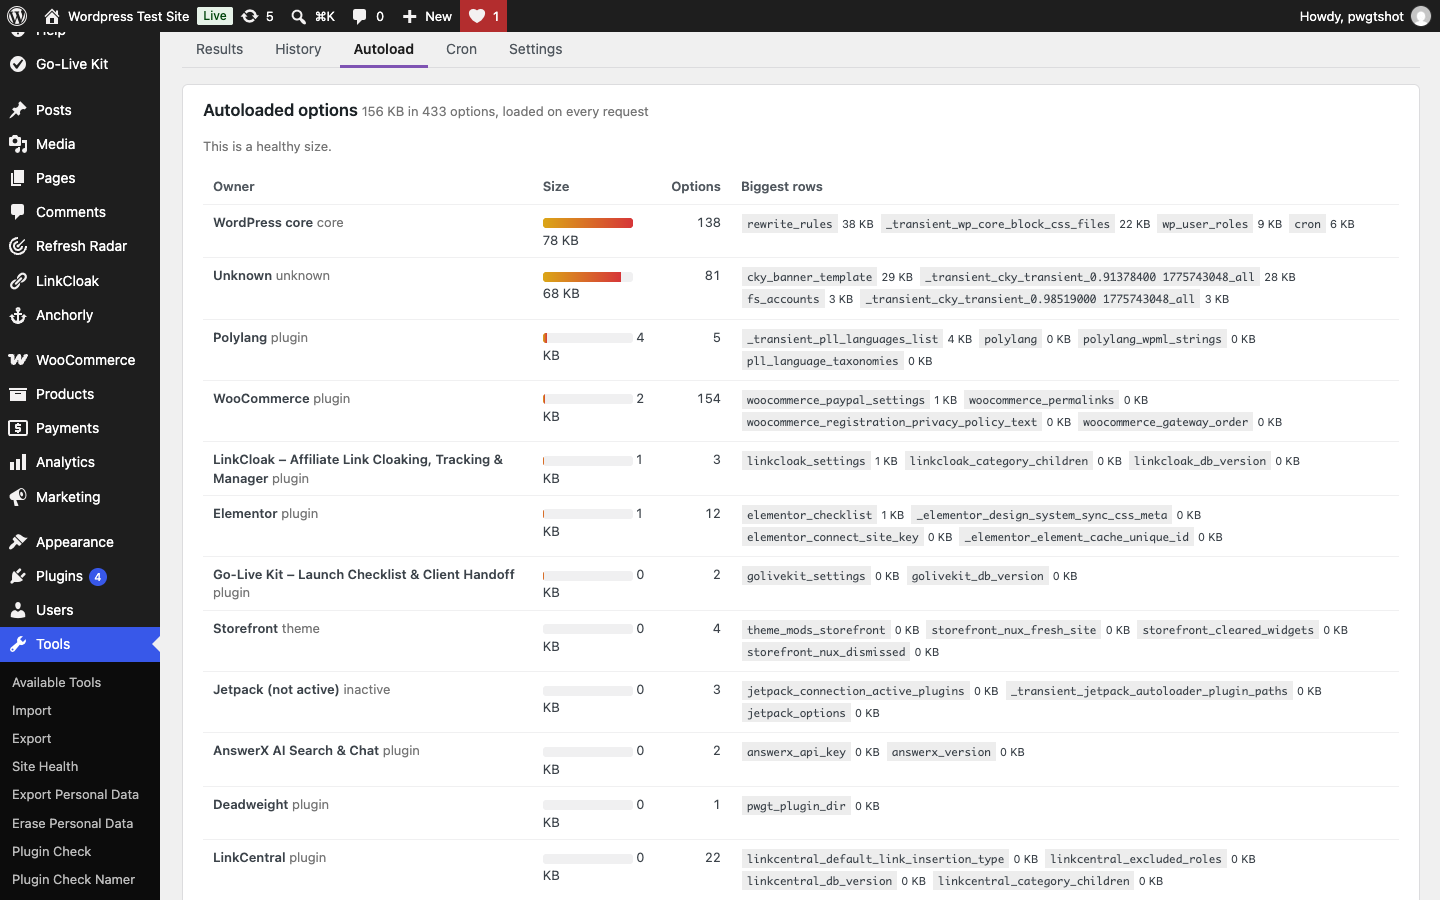This screenshot has width=1440, height=900.
Task: Click the Options column header
Action: click(x=696, y=186)
